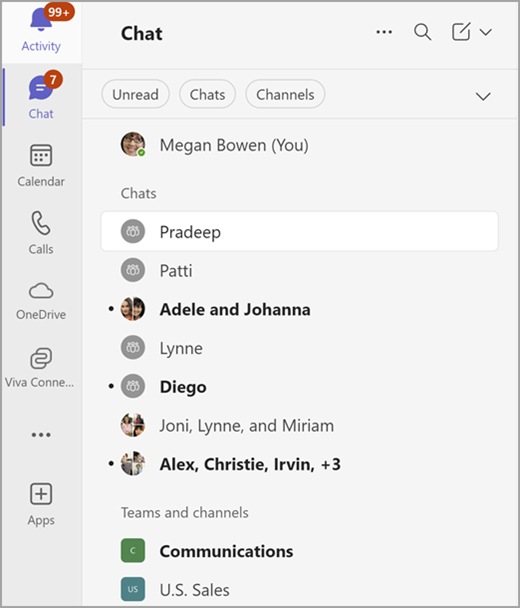Screen dimensions: 520x608
Task: Expand the new chat options chevron
Action: [485, 32]
